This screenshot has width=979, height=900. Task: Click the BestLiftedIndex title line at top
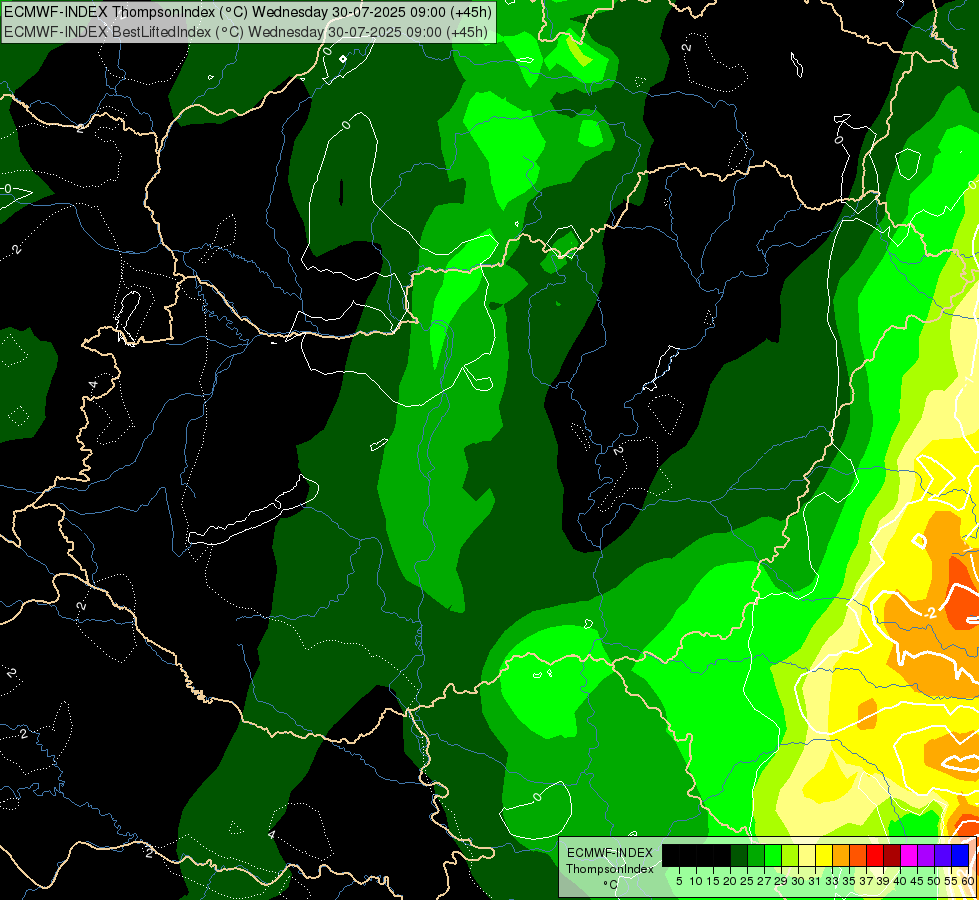246,32
